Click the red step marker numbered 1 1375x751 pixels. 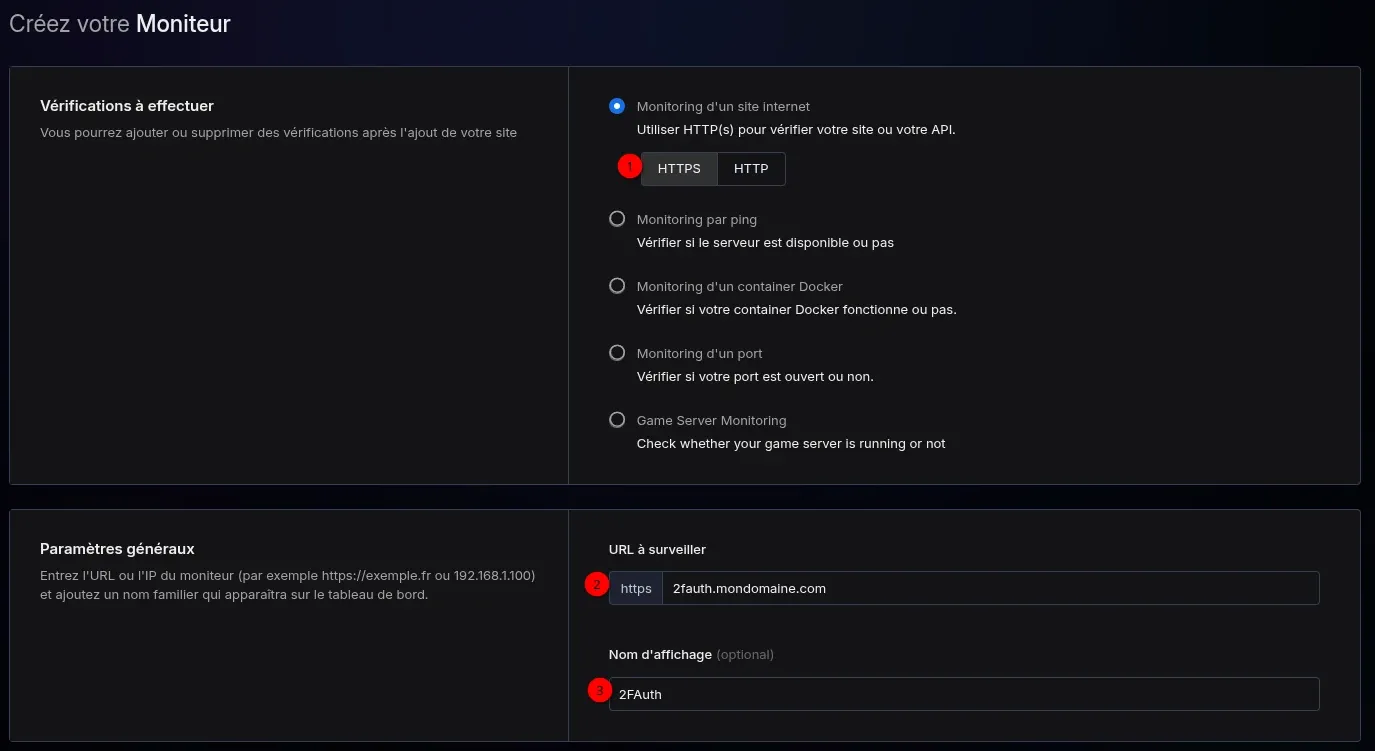629,167
